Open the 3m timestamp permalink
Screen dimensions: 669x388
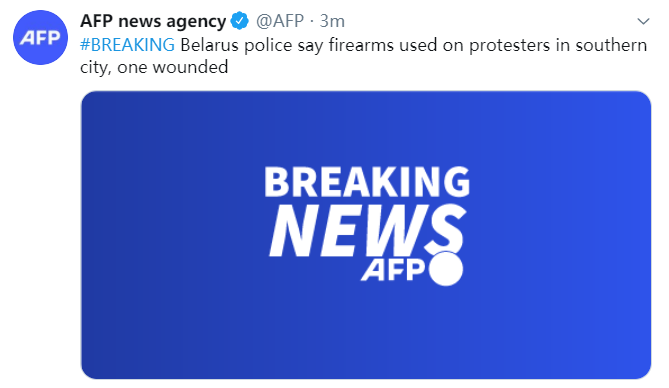tap(332, 21)
